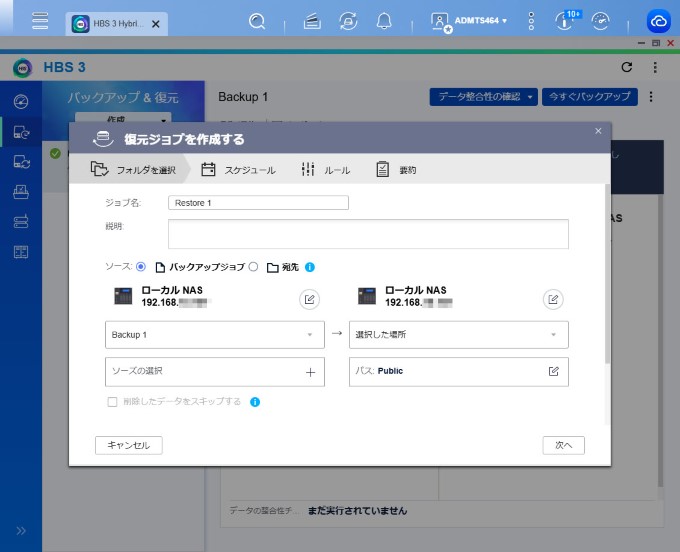The image size is (680, 552).
Task: Click the search magnifier icon in top bar
Action: tap(257, 21)
